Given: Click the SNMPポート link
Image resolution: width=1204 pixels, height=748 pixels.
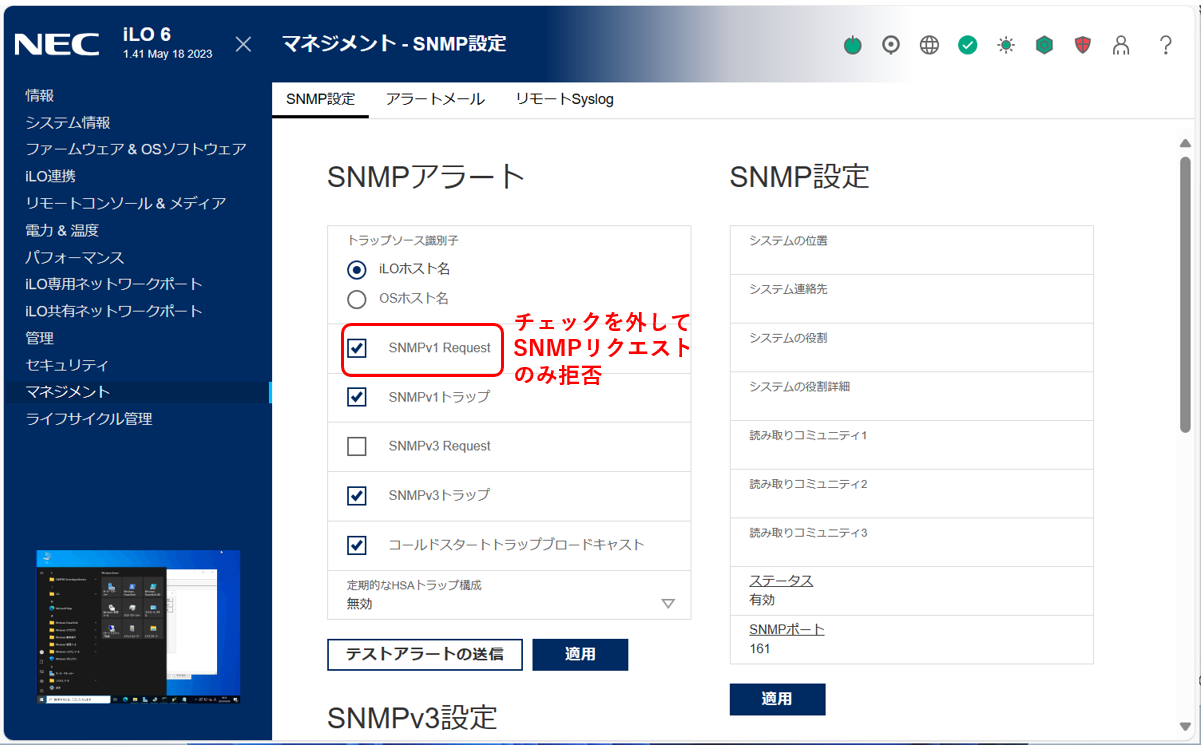Looking at the screenshot, I should coord(786,630).
